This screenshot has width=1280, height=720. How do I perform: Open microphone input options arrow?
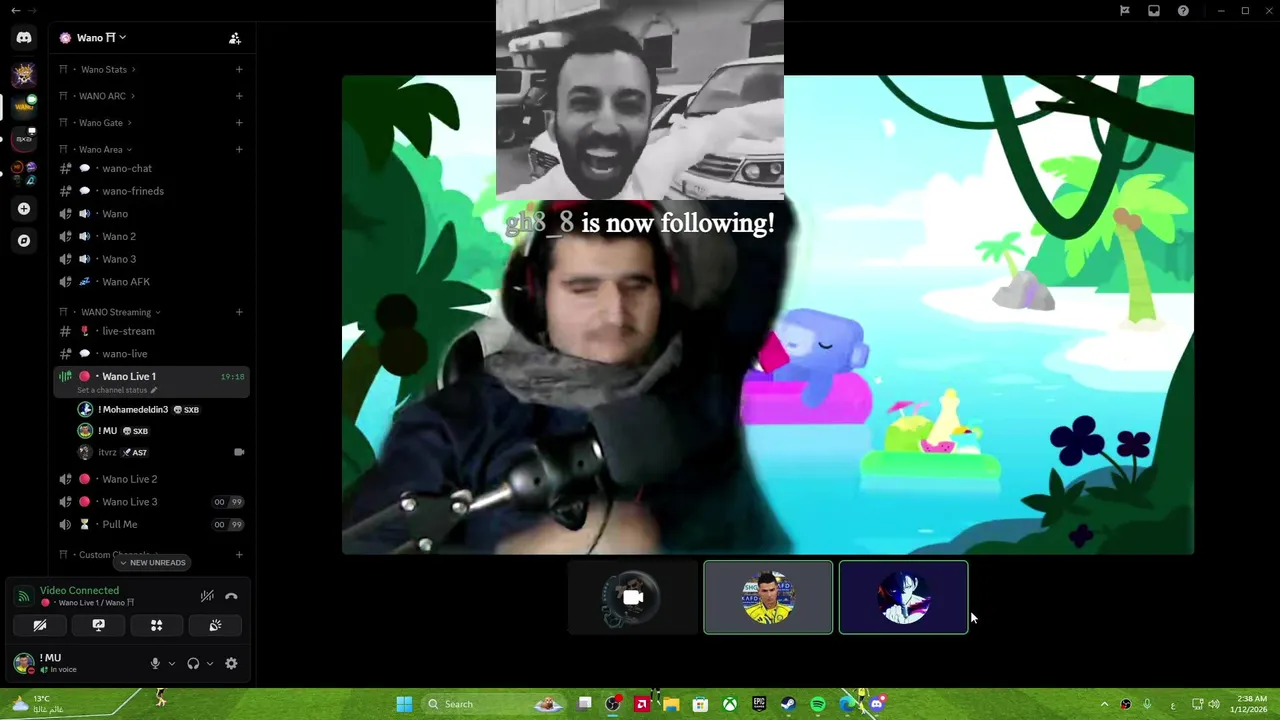pos(172,663)
